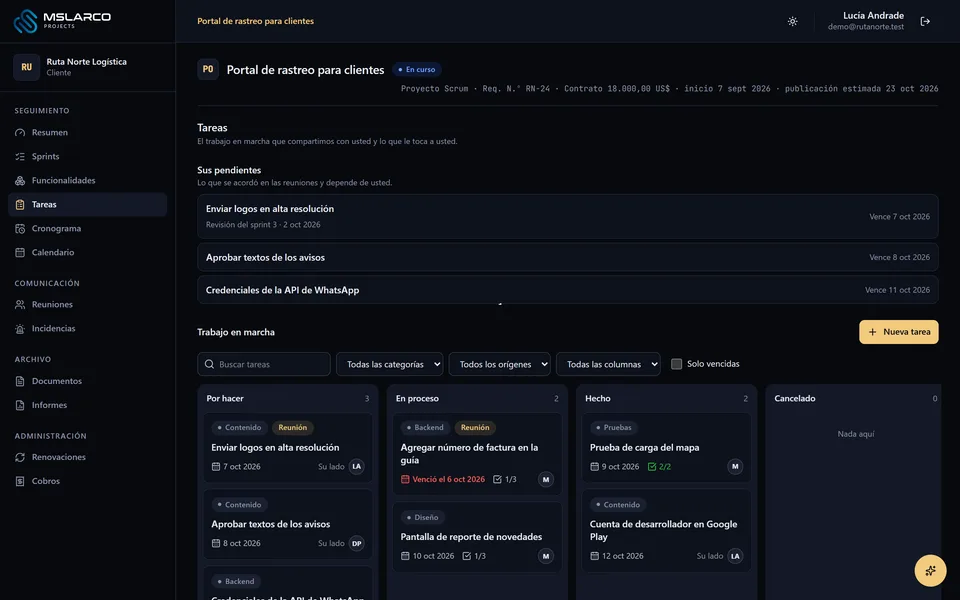Click into the Buscar tareas search field

264,364
